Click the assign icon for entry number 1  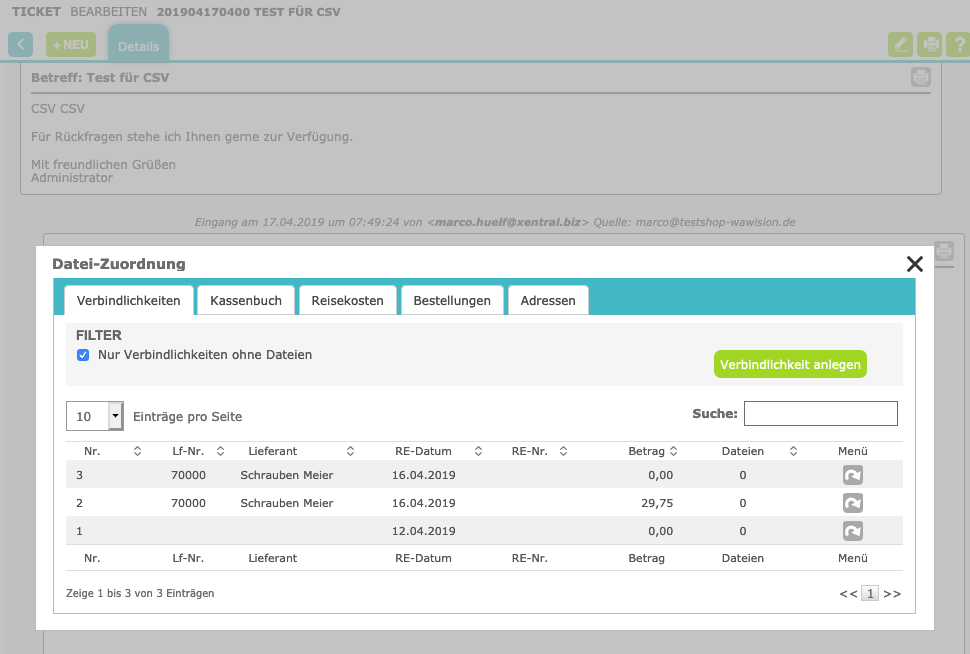(852, 531)
